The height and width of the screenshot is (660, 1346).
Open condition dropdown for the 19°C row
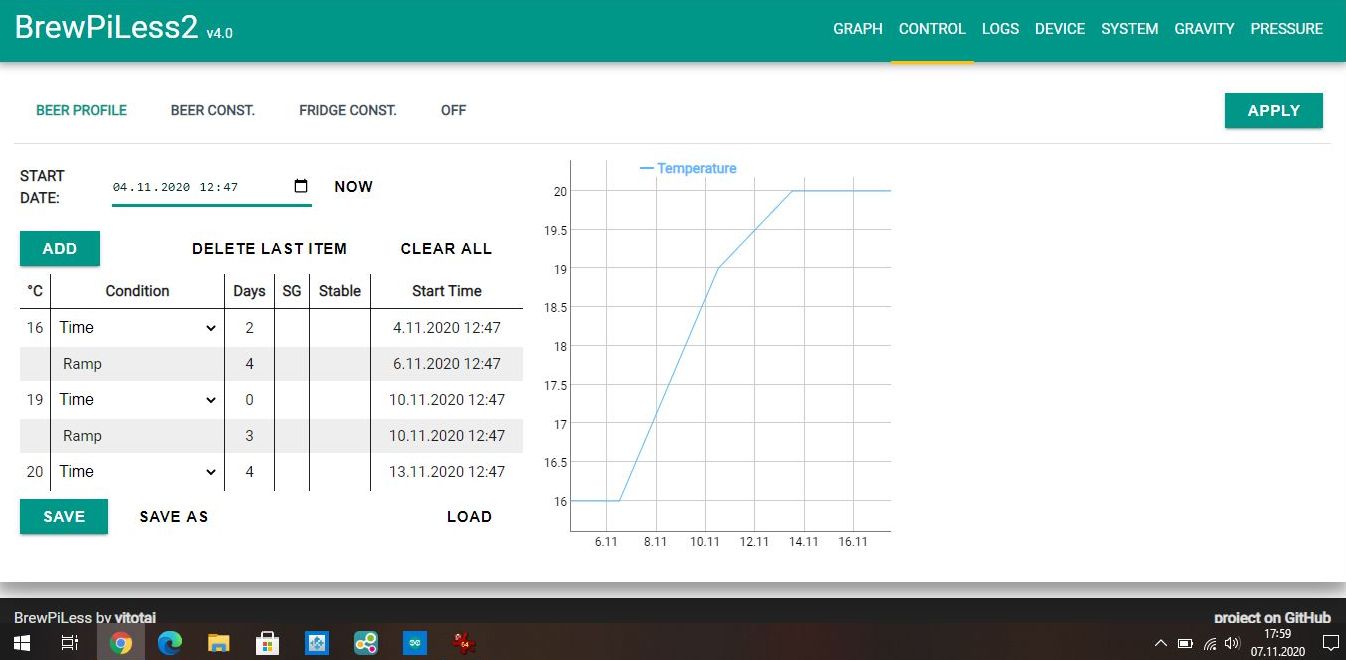(x=138, y=399)
